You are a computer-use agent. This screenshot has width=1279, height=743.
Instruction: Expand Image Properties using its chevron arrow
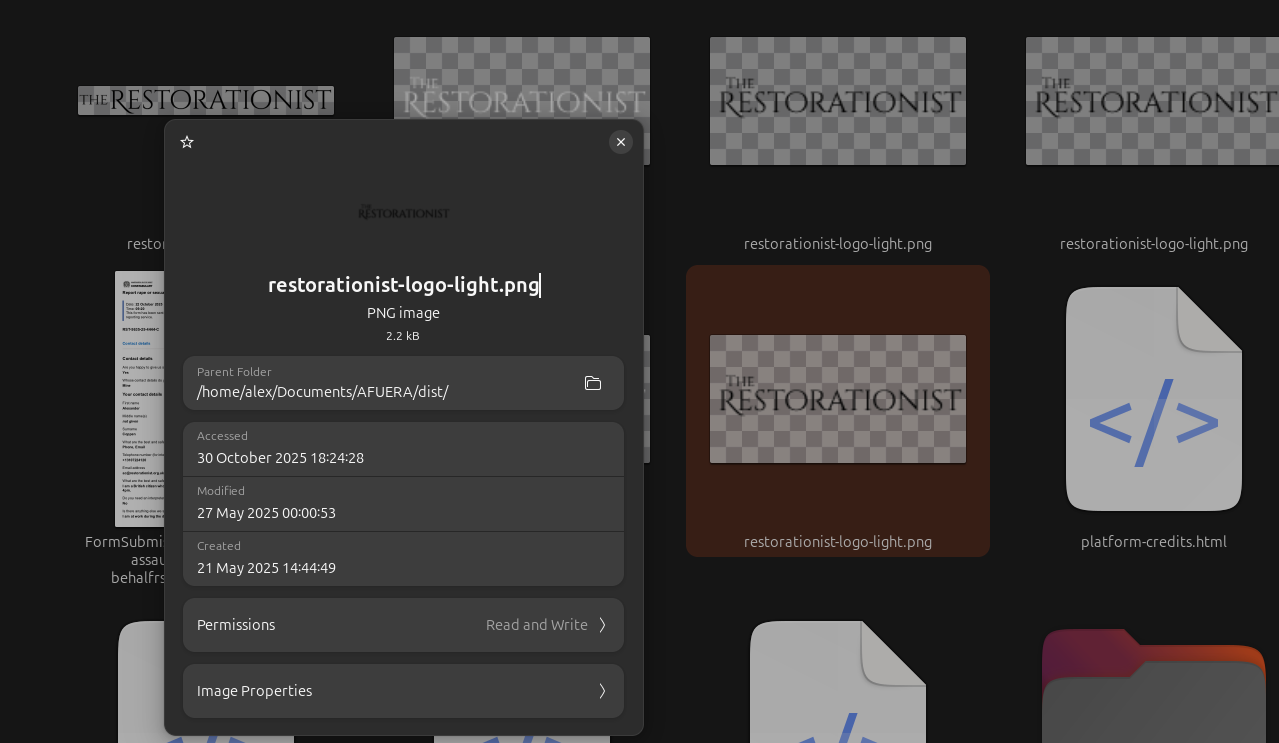(602, 691)
